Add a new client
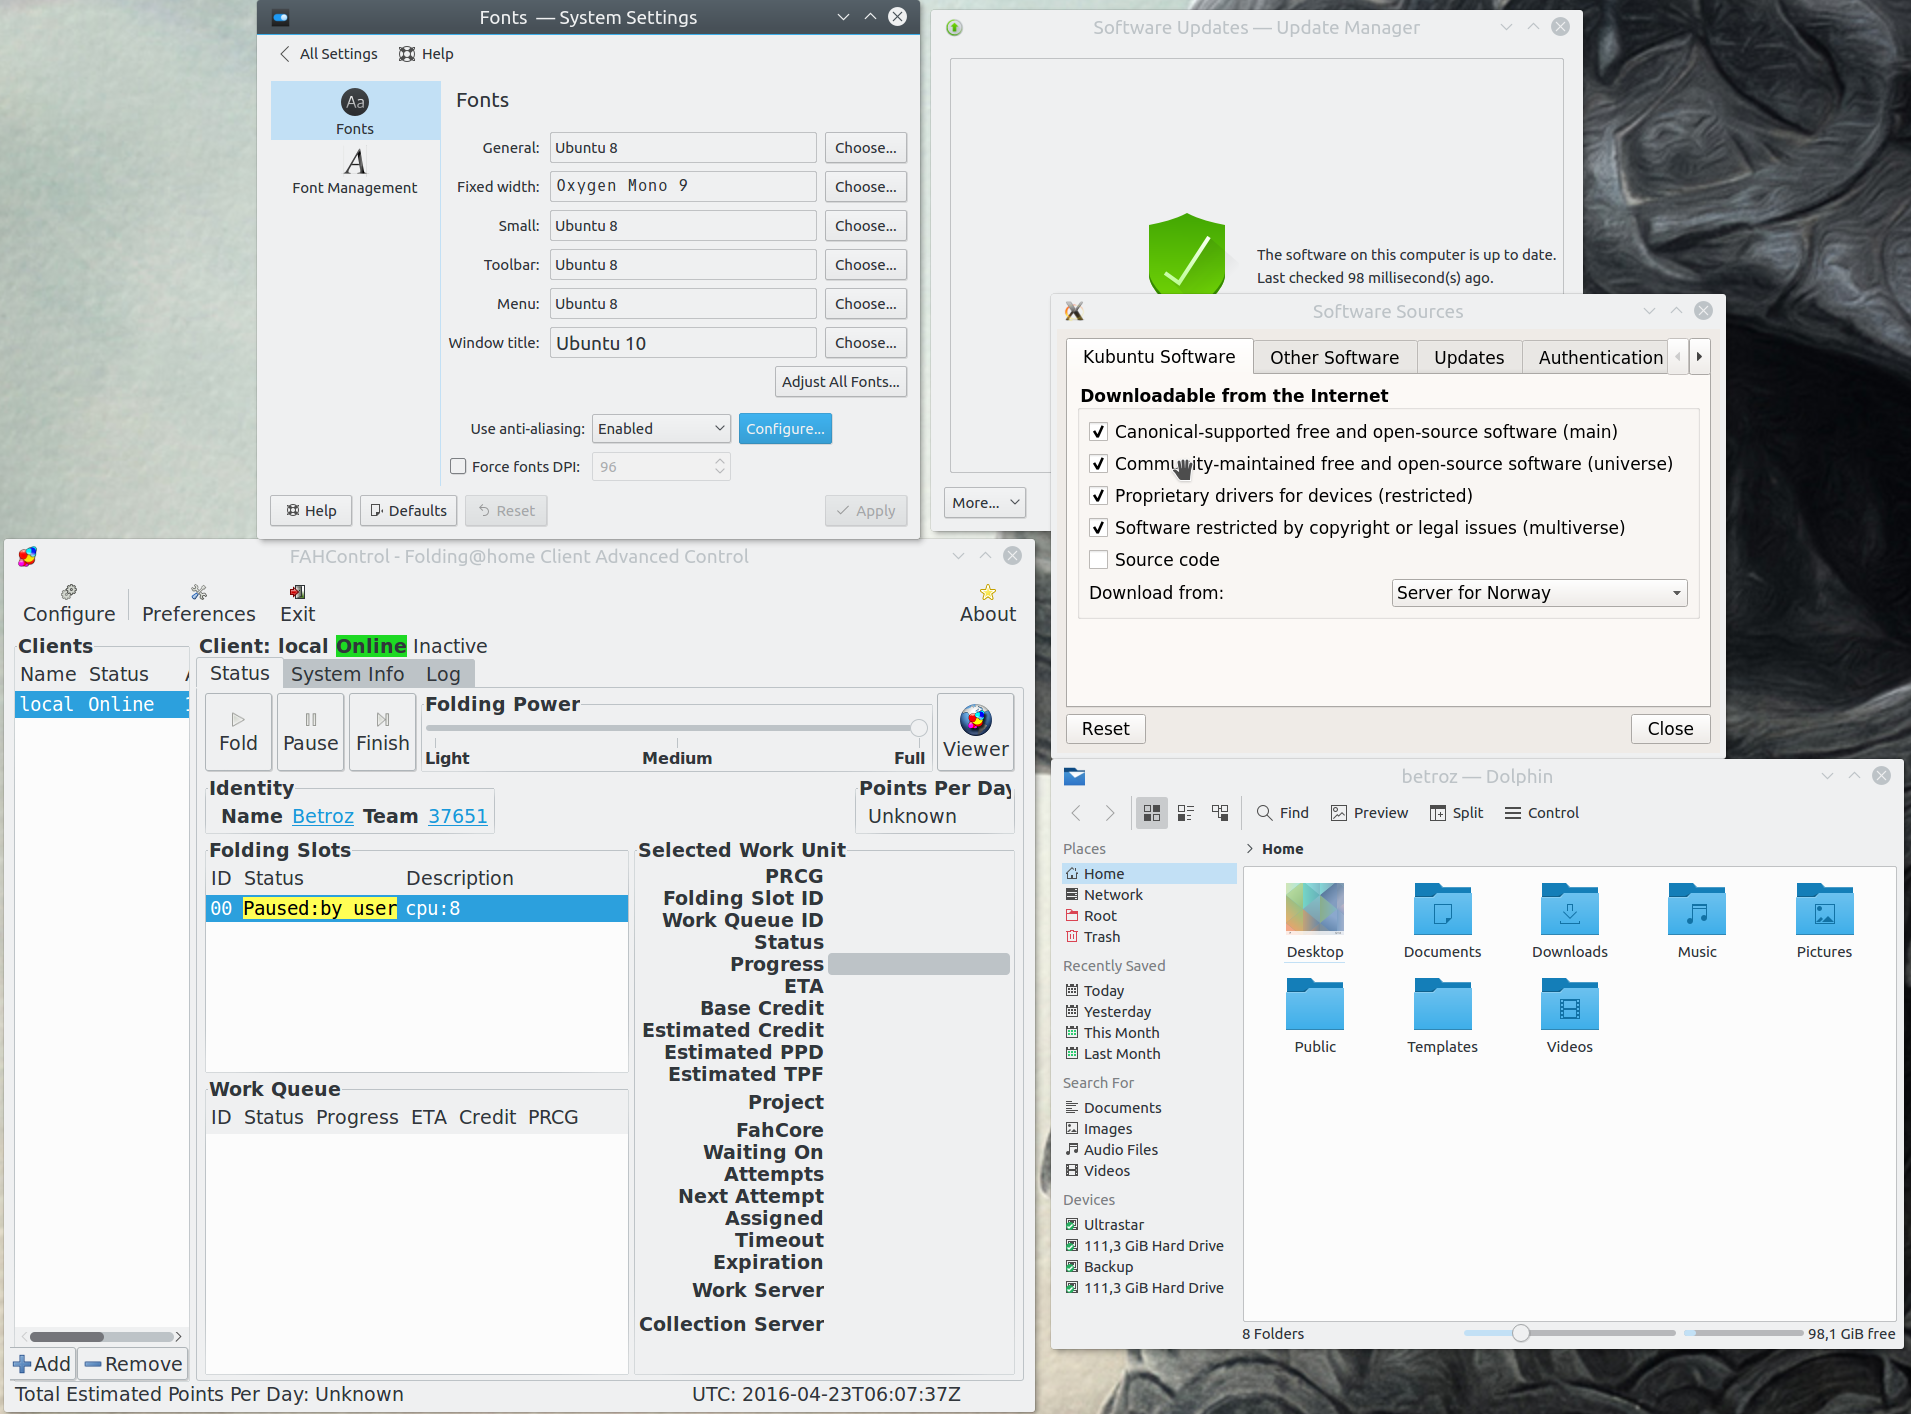Screen dimensions: 1911x1414 42,1364
